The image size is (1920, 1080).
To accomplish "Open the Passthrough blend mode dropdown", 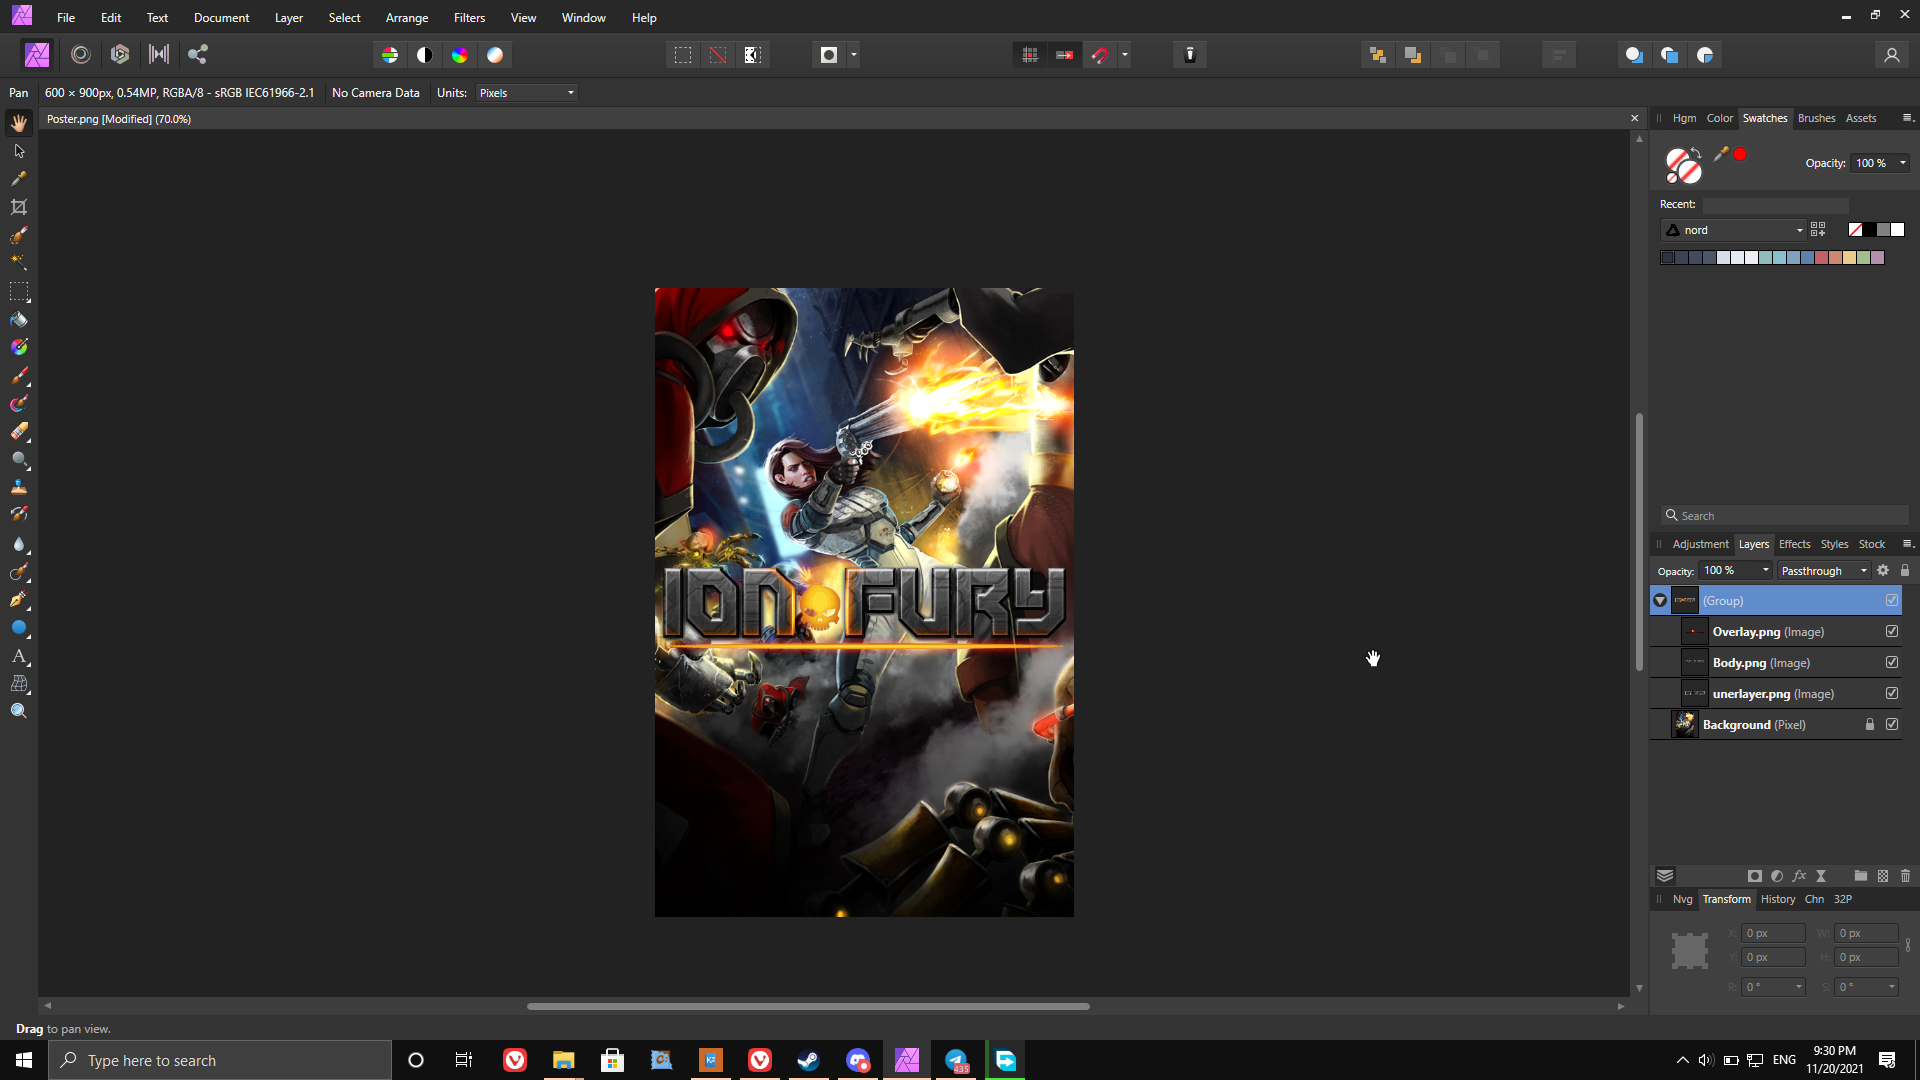I will pos(1824,571).
